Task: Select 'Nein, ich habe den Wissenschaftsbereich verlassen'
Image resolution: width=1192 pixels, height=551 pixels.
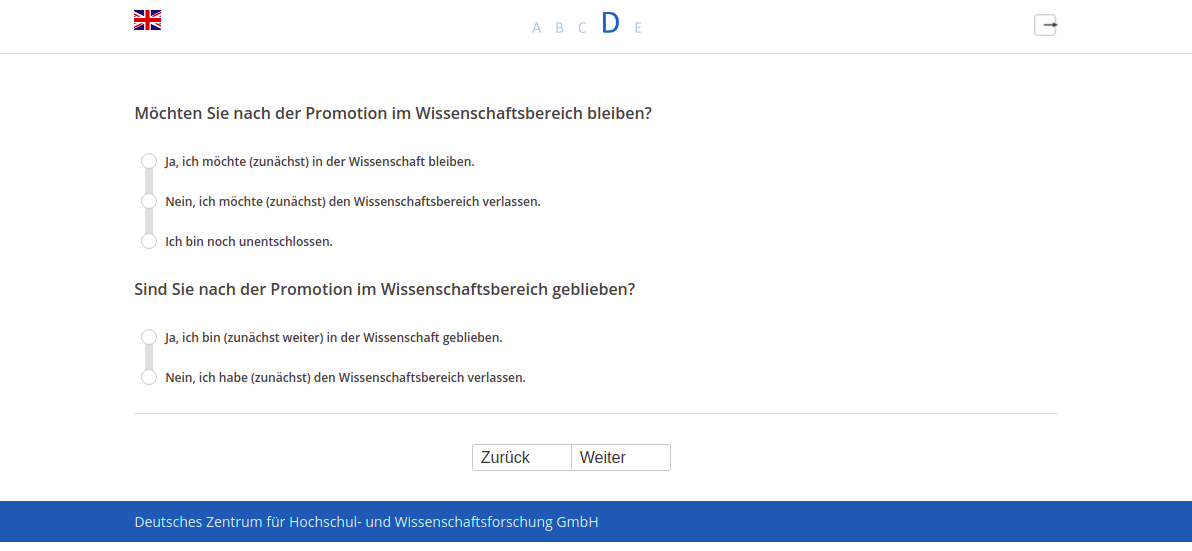Action: pos(149,377)
